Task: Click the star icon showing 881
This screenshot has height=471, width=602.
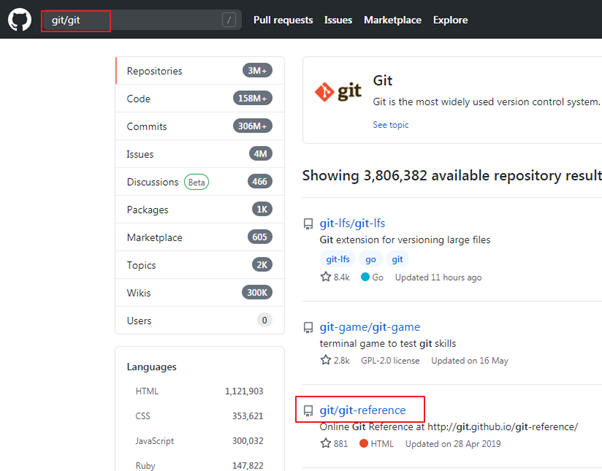Action: (x=326, y=443)
